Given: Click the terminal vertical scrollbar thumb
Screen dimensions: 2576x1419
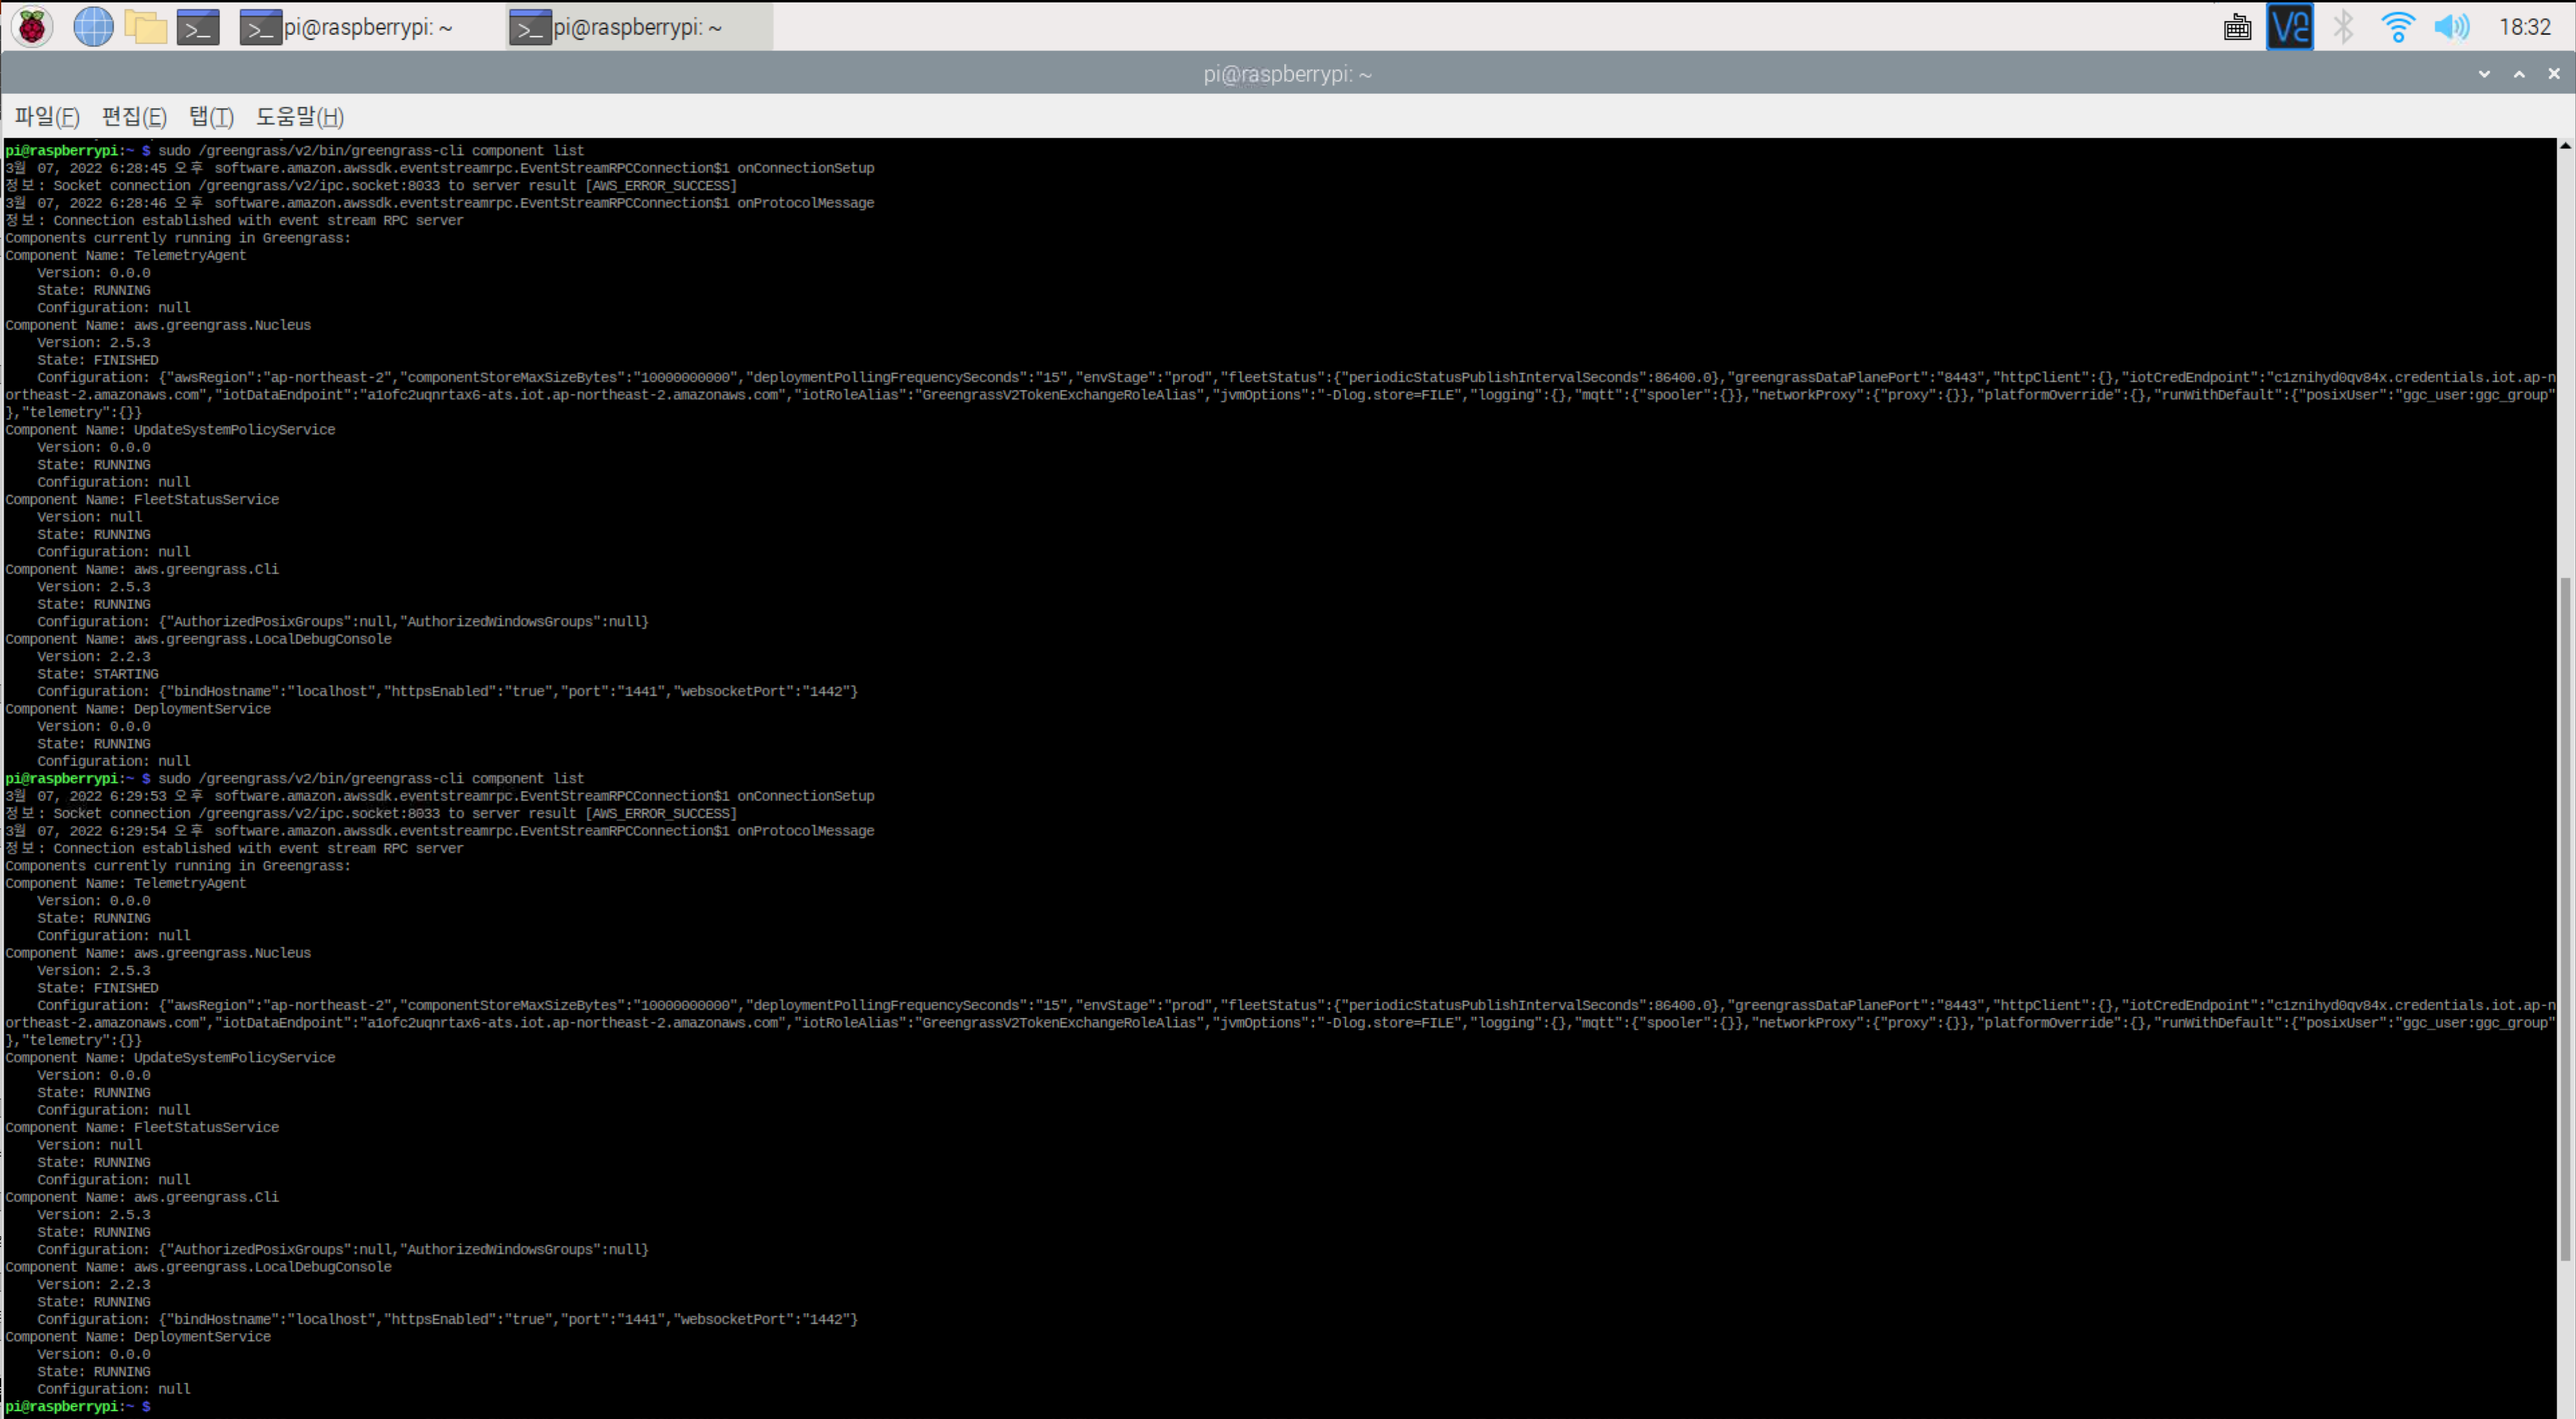Looking at the screenshot, I should (2566, 919).
